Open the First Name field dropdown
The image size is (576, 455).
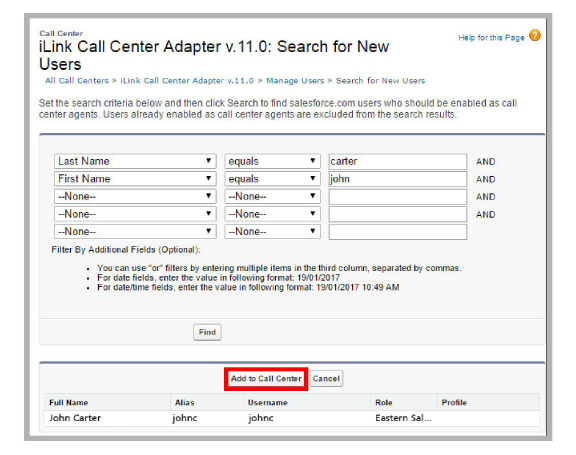pyautogui.click(x=135, y=179)
